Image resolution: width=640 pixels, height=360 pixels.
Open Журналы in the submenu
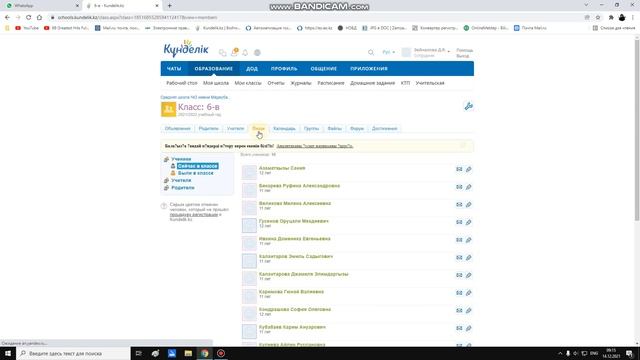301,83
